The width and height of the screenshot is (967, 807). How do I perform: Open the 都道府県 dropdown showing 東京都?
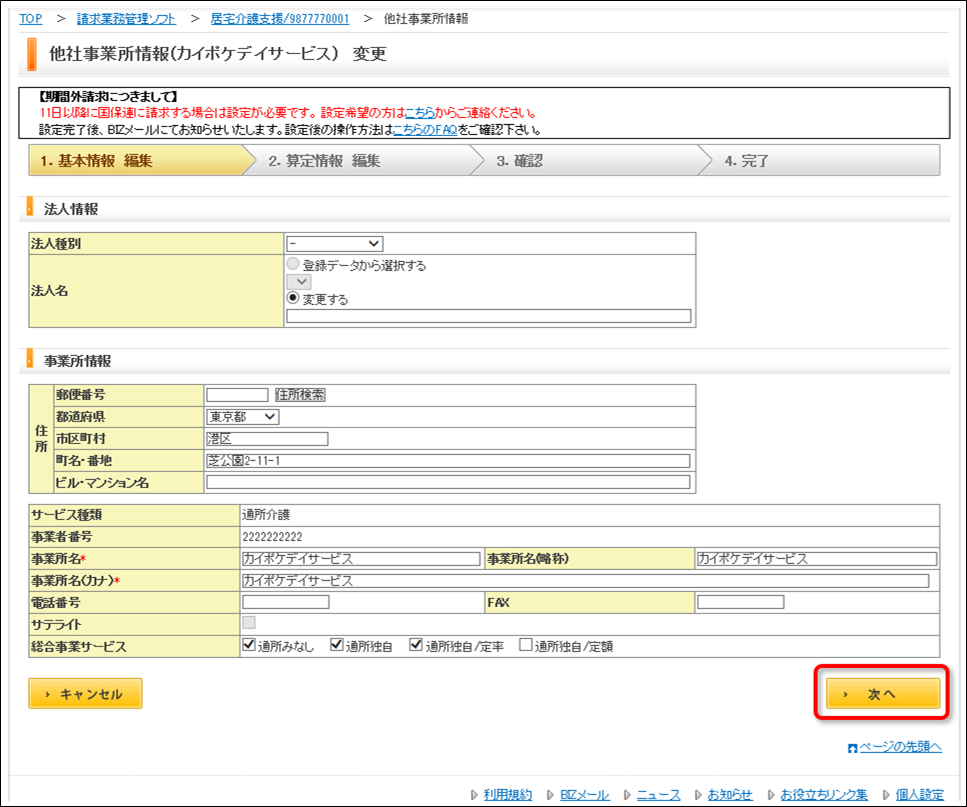click(242, 417)
